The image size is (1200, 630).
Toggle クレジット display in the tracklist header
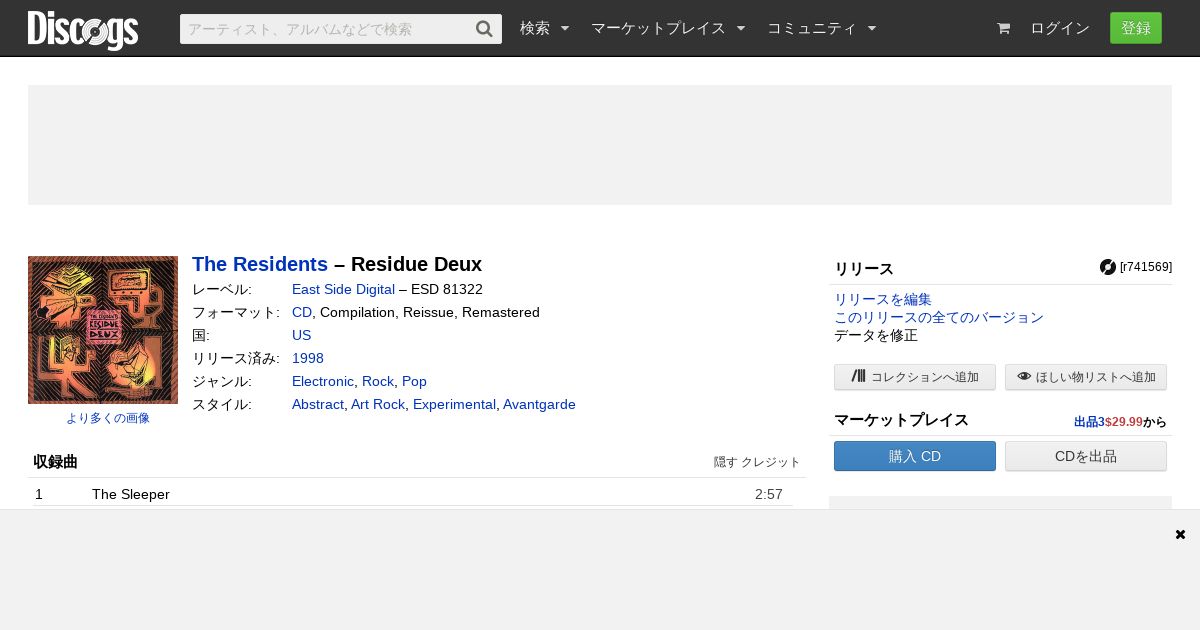coord(771,462)
